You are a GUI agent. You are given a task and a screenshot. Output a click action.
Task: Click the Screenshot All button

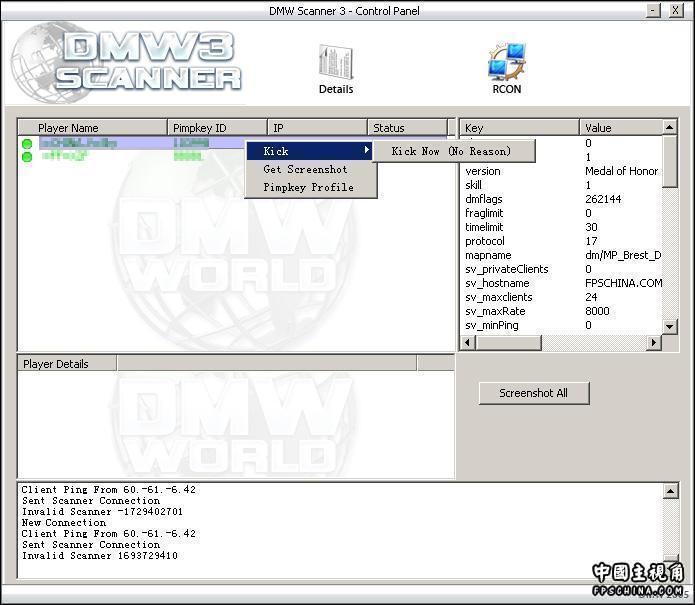pyautogui.click(x=534, y=393)
